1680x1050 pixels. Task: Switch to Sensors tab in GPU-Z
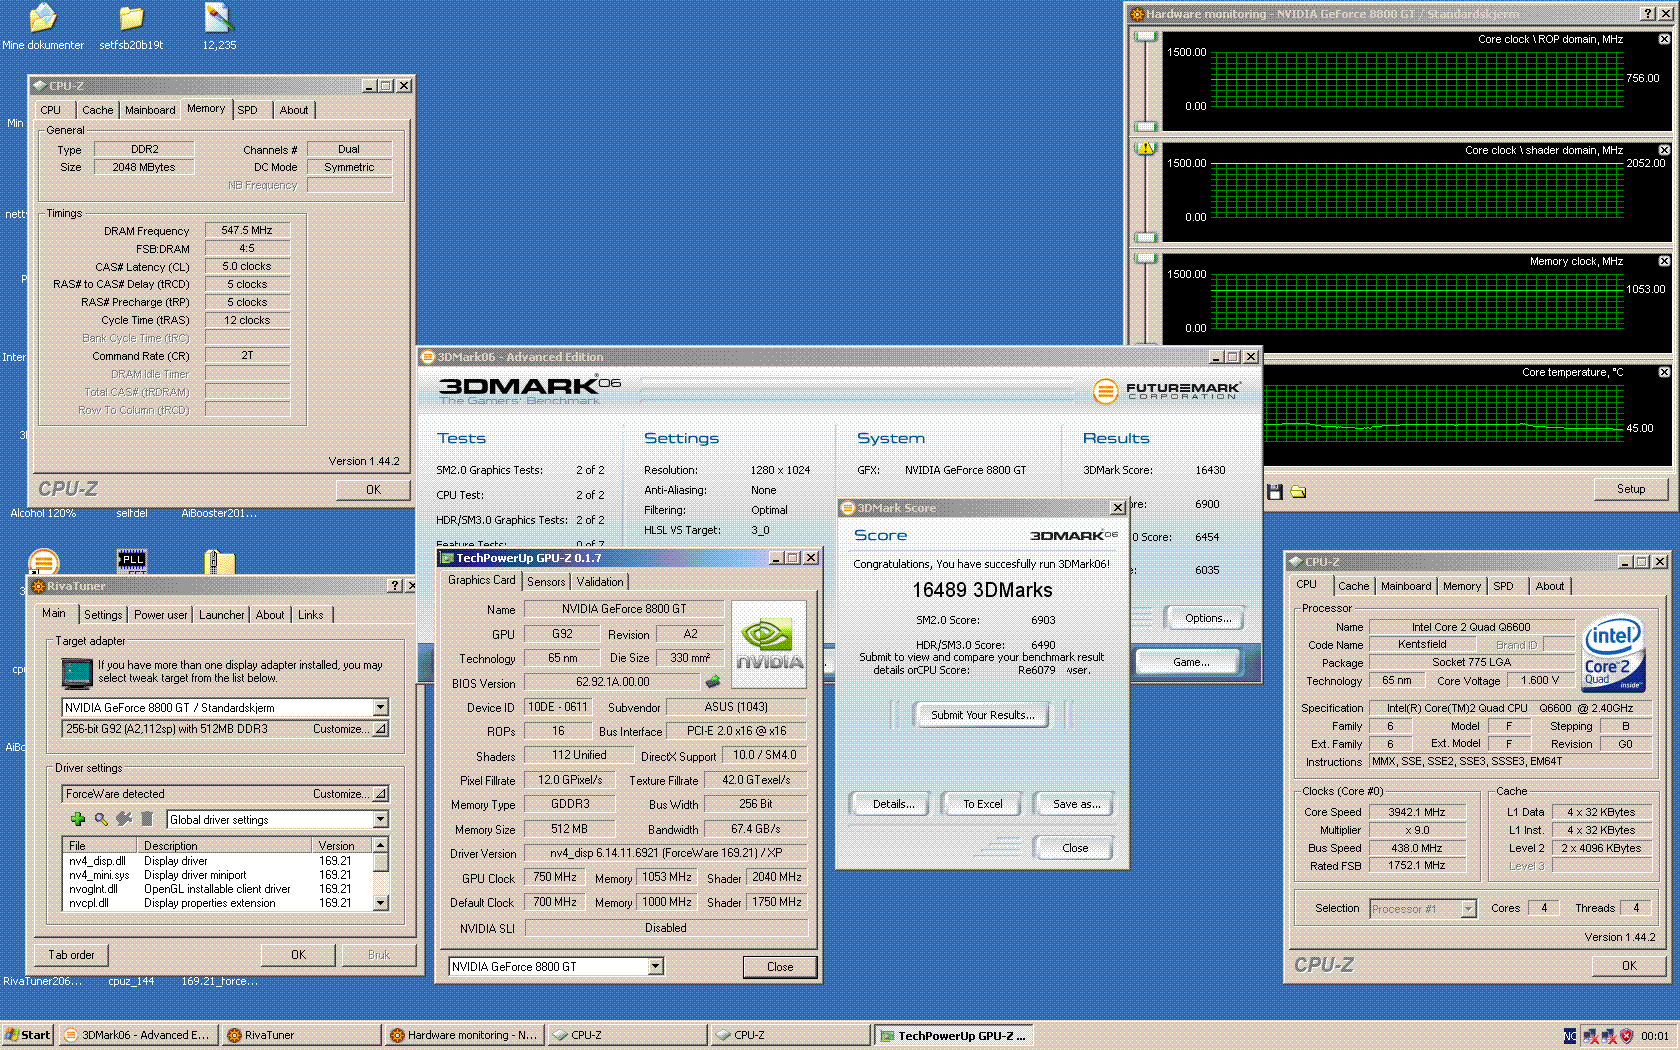[546, 582]
